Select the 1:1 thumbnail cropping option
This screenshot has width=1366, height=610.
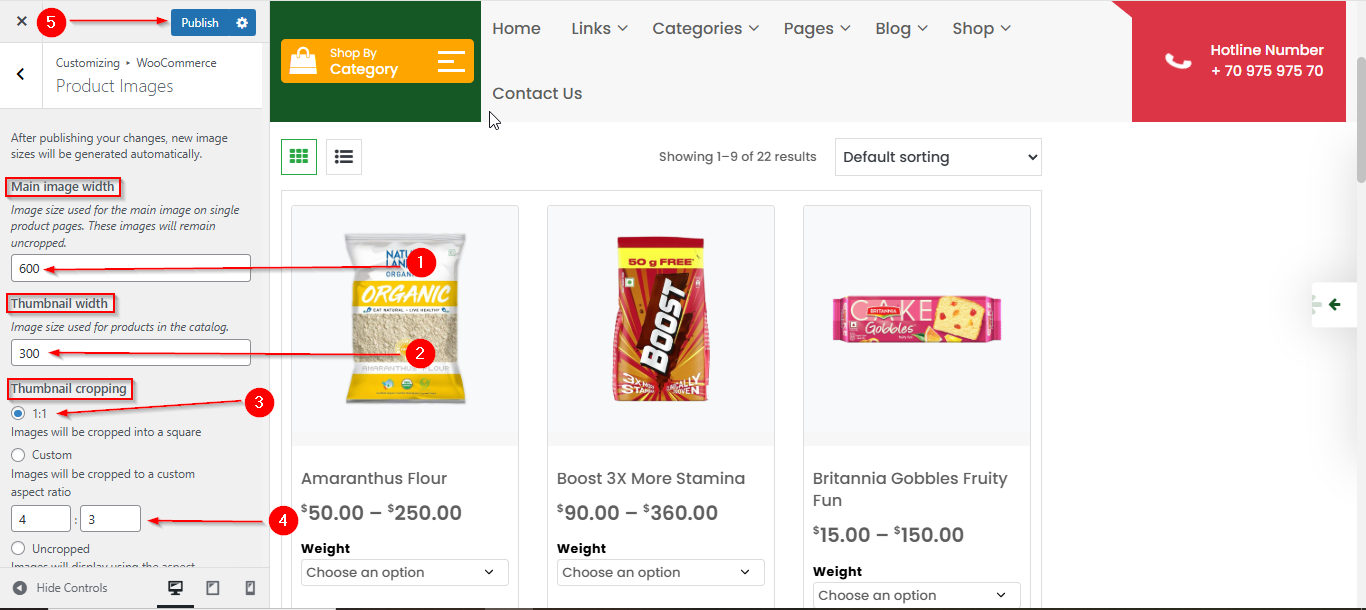18,413
